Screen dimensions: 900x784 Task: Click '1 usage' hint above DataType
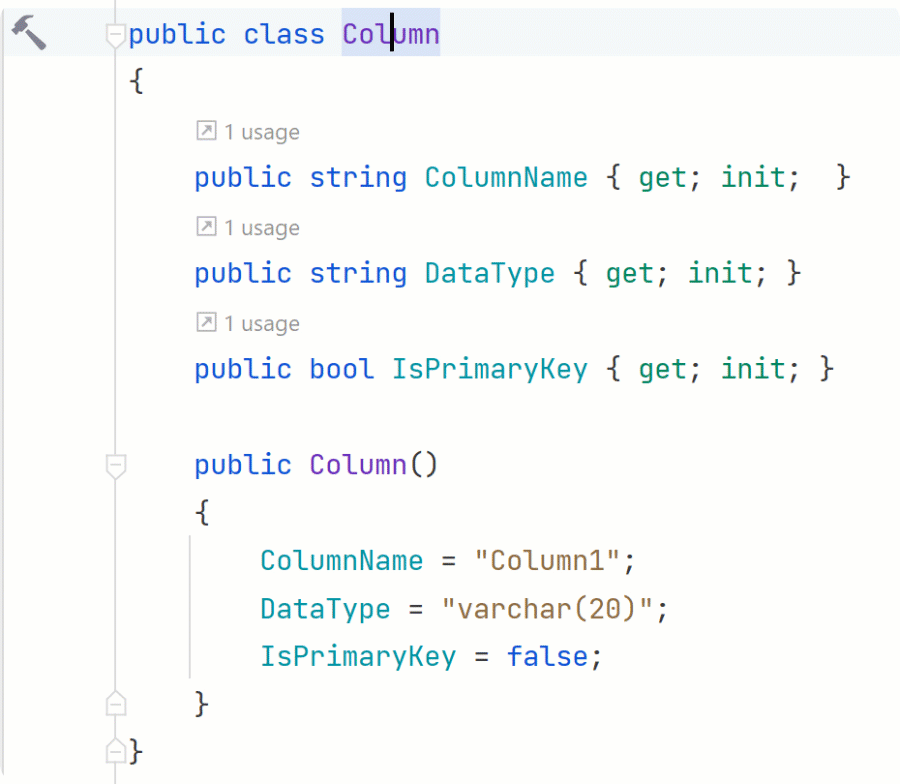pos(262,228)
